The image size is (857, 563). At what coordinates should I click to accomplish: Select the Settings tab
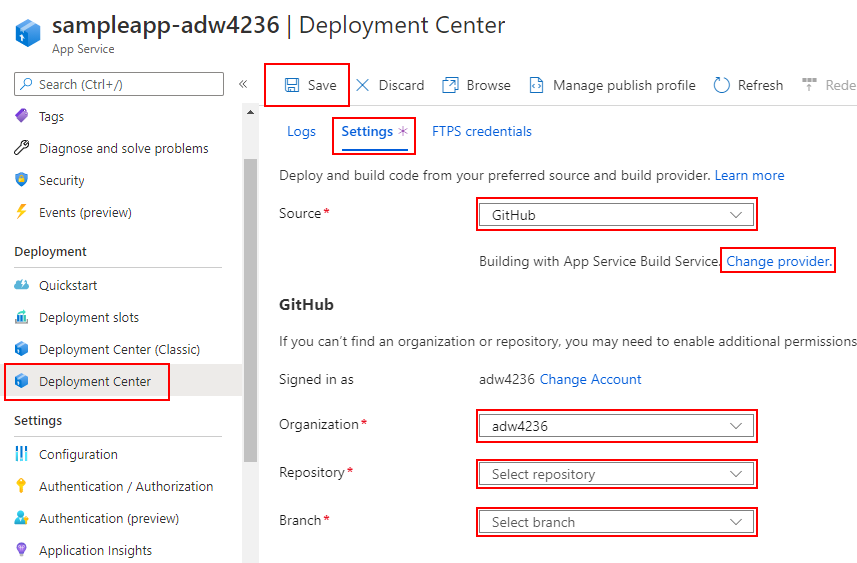(x=374, y=132)
